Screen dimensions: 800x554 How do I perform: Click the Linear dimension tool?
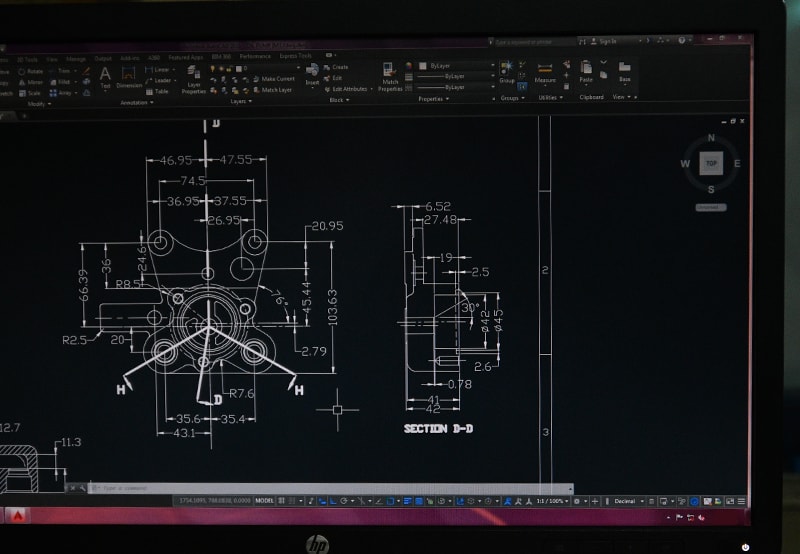pos(158,69)
